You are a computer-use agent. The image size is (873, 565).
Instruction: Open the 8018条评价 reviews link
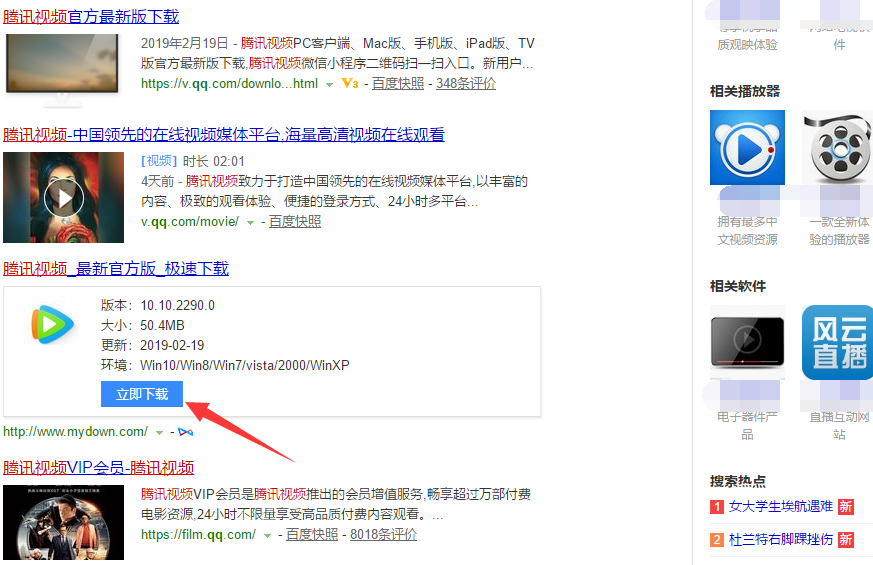click(383, 534)
